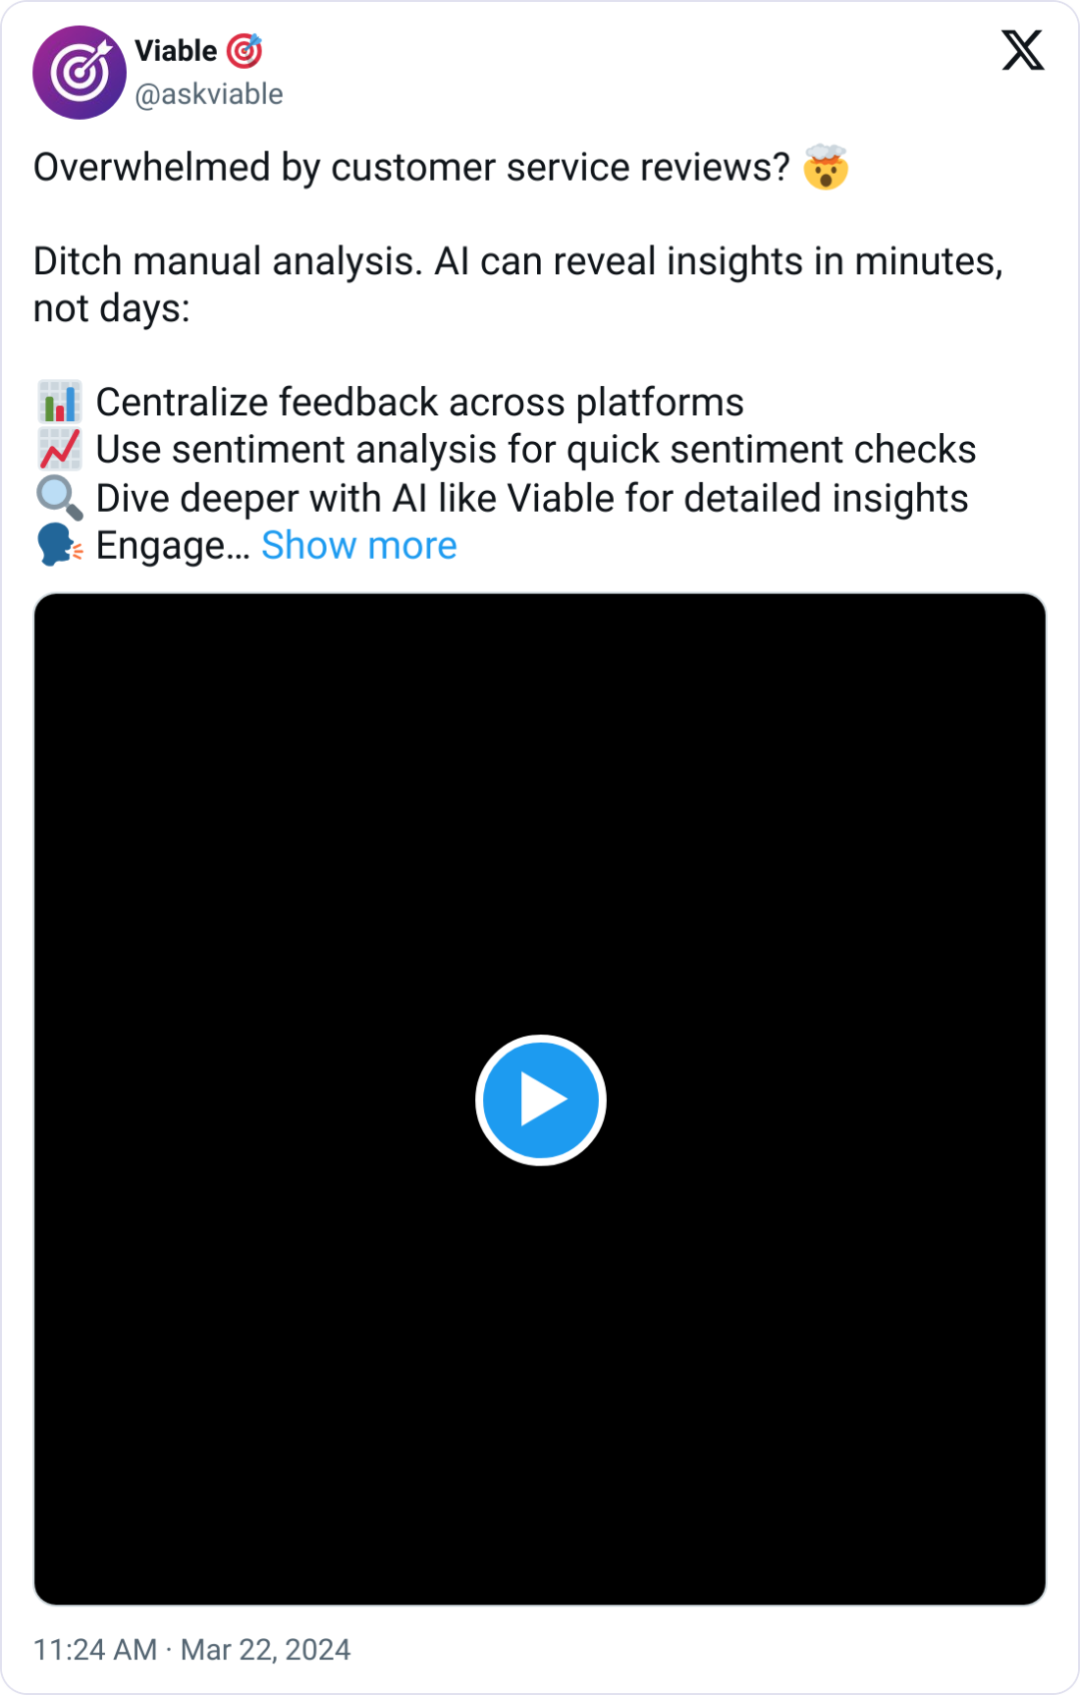Click the Viable display name
The height and width of the screenshot is (1695, 1080).
[x=176, y=50]
